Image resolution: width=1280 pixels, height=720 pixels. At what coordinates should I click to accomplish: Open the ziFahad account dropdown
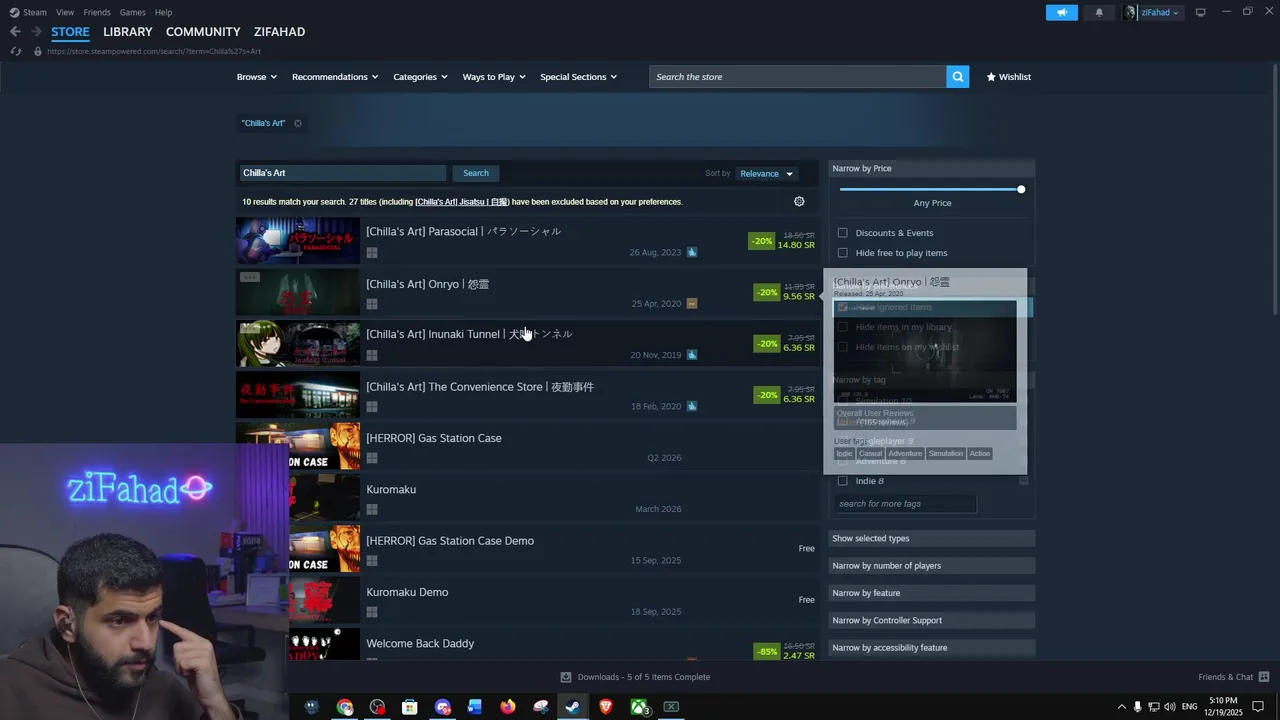pos(1160,13)
